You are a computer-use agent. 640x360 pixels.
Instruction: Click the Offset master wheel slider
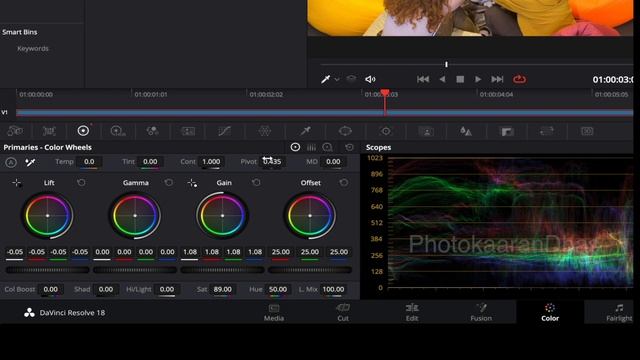point(310,270)
